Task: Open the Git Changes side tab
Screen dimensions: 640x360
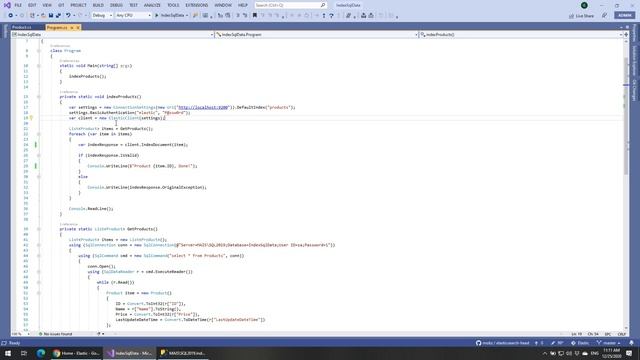Action: tap(634, 90)
